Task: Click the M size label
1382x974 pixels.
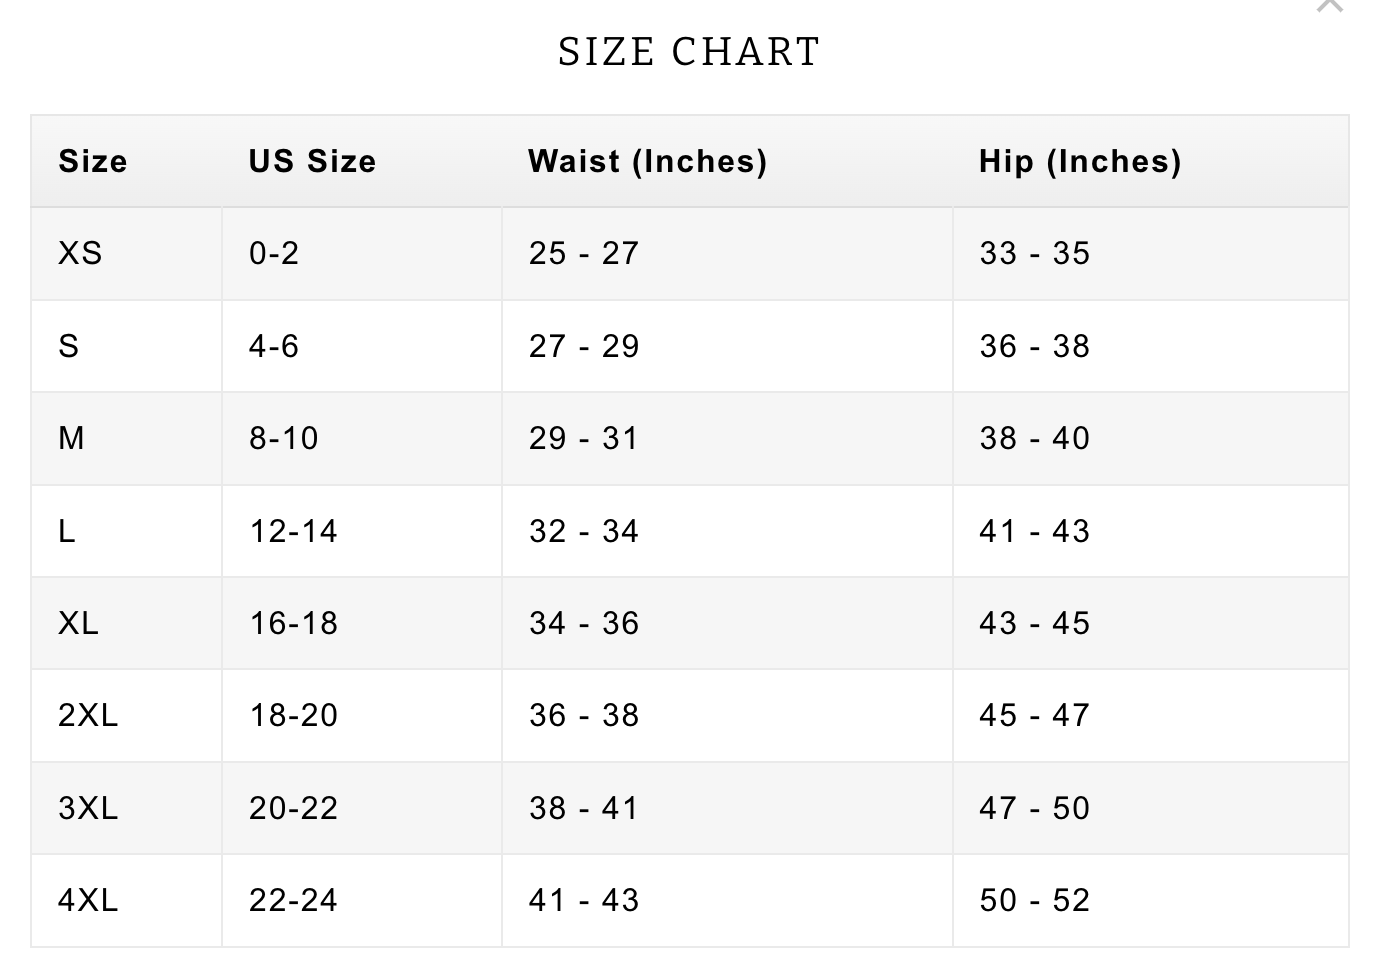Action: pyautogui.click(x=72, y=438)
